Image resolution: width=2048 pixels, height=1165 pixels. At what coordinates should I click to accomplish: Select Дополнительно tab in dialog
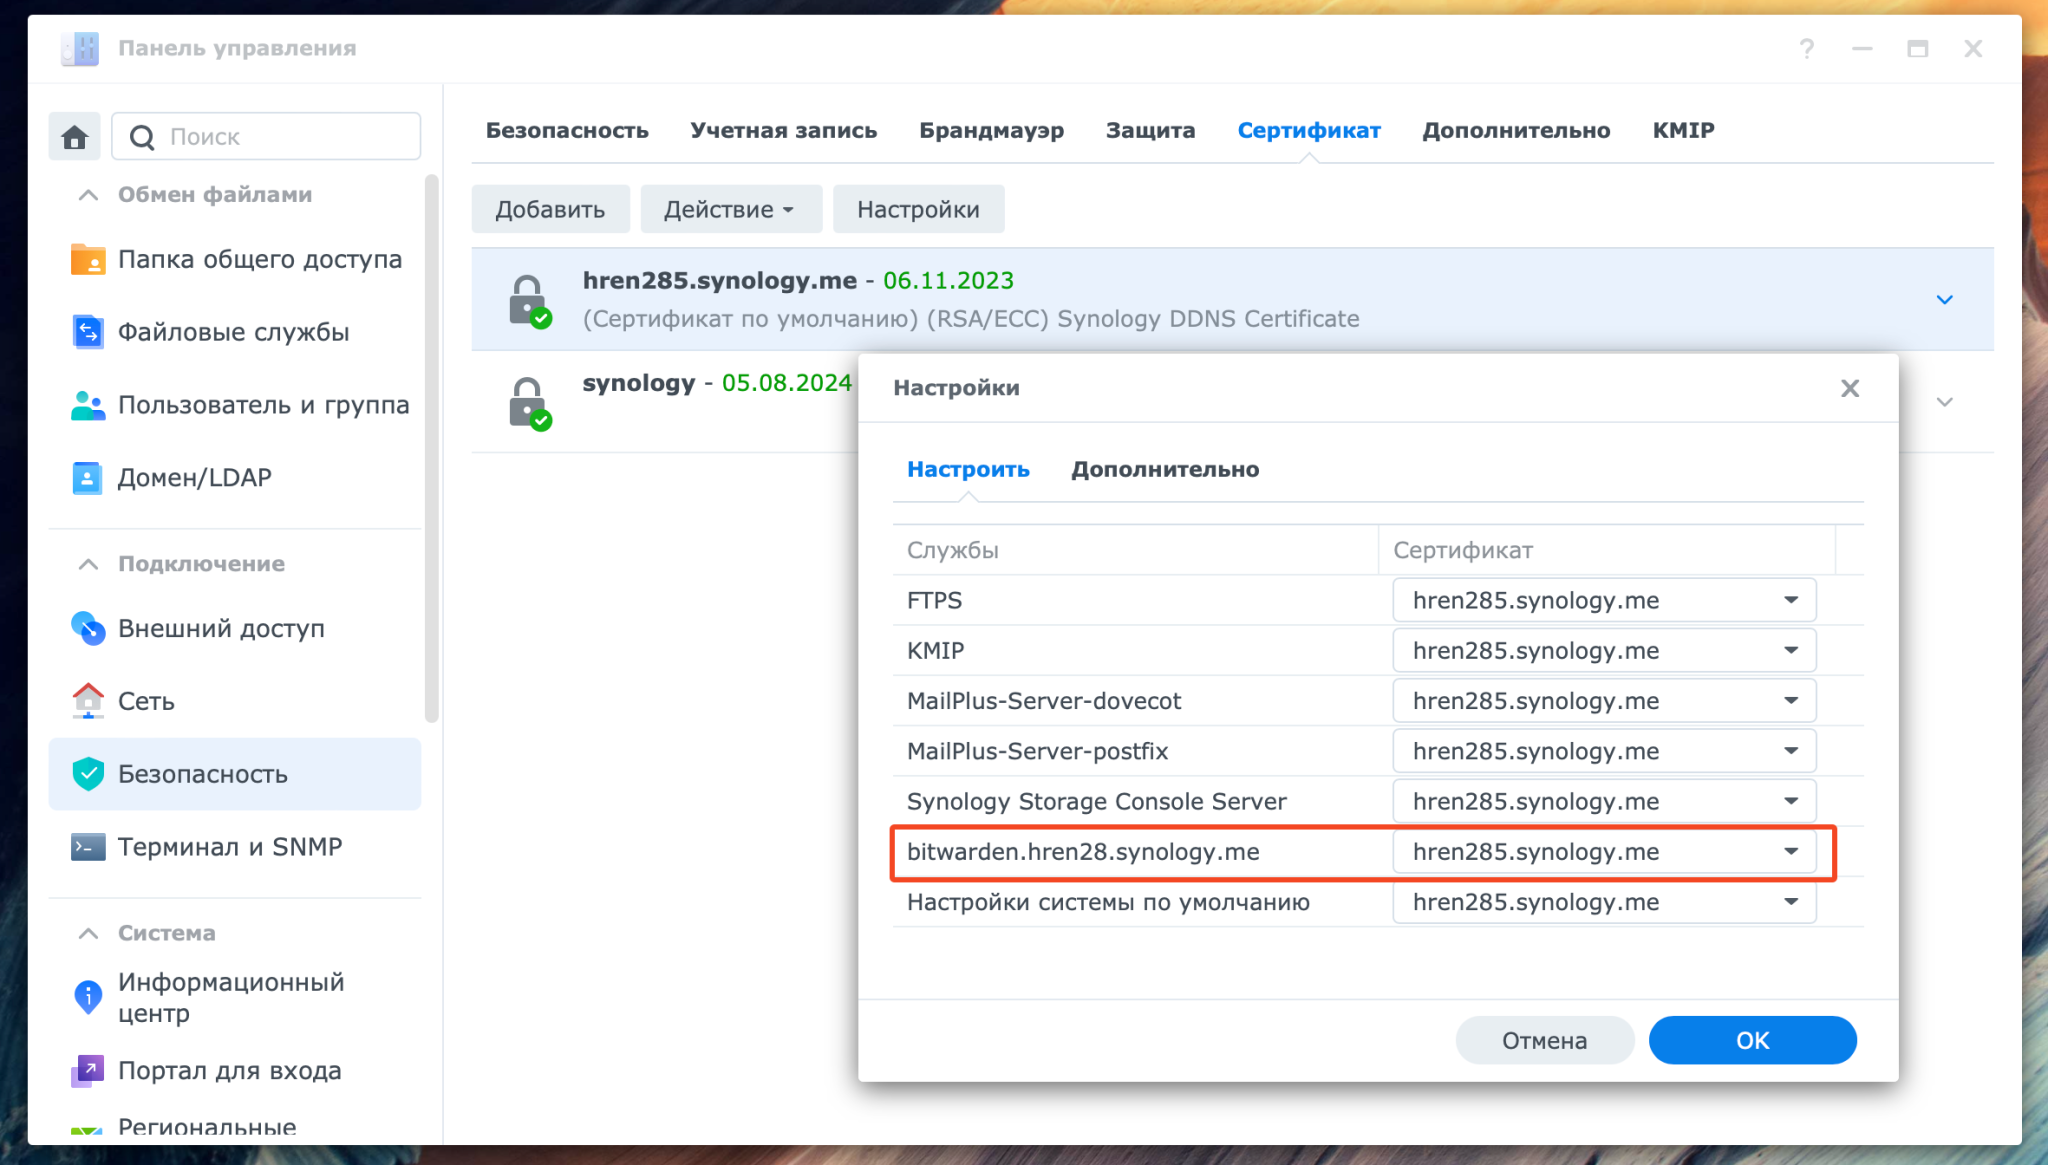[x=1165, y=469]
